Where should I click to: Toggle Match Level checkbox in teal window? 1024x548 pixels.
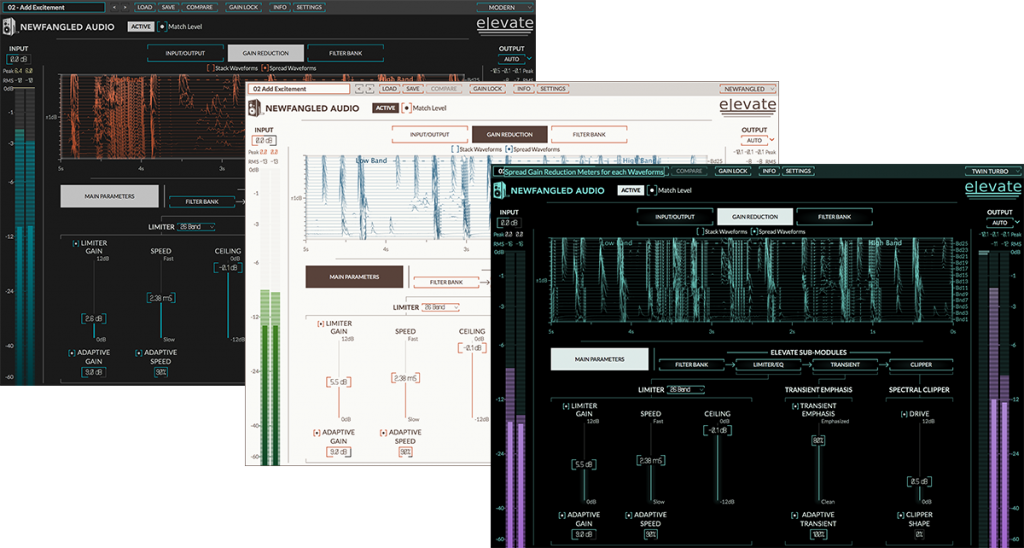coord(653,190)
